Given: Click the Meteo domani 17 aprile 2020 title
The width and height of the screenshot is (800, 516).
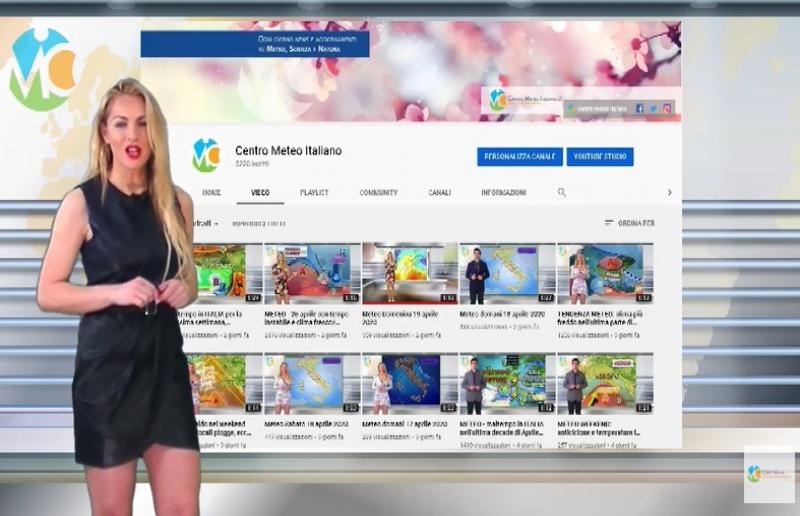Looking at the screenshot, I should (x=405, y=424).
